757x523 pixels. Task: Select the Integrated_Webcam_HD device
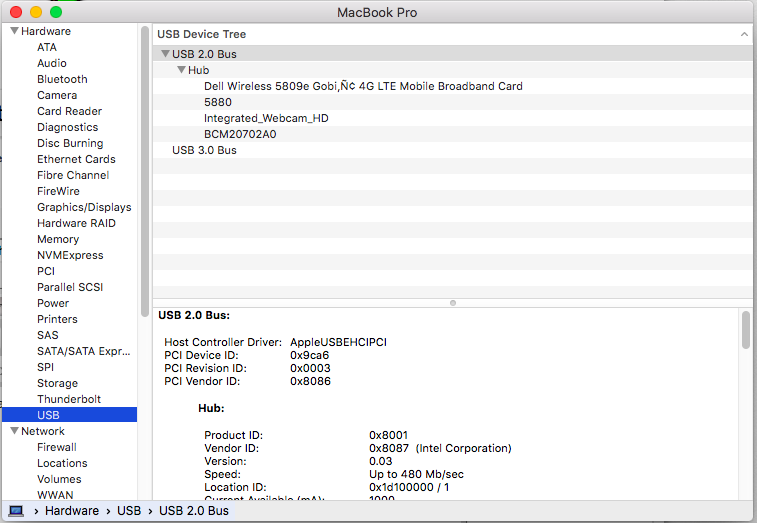[266, 118]
